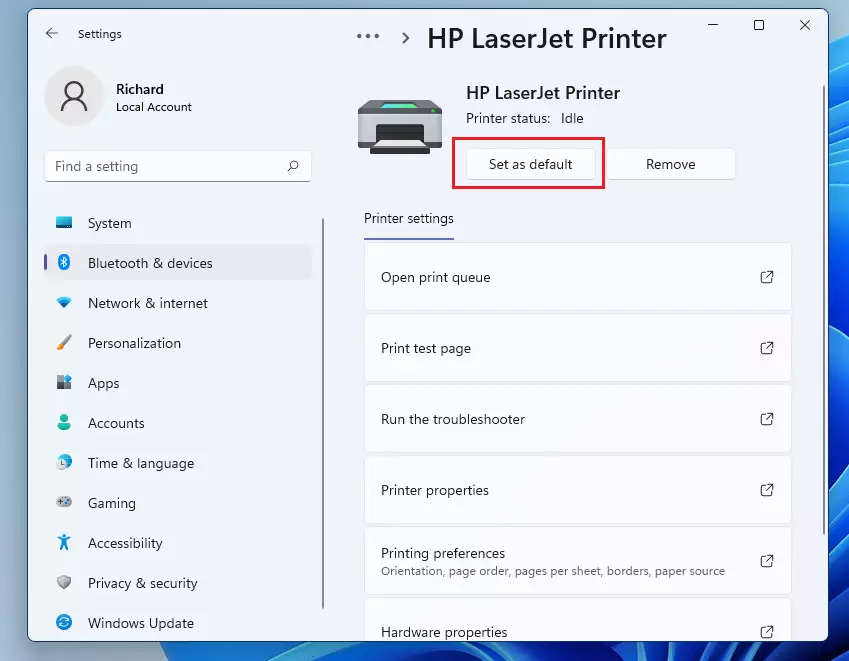Click the Settings title text
The image size is (849, 661).
pyautogui.click(x=100, y=34)
